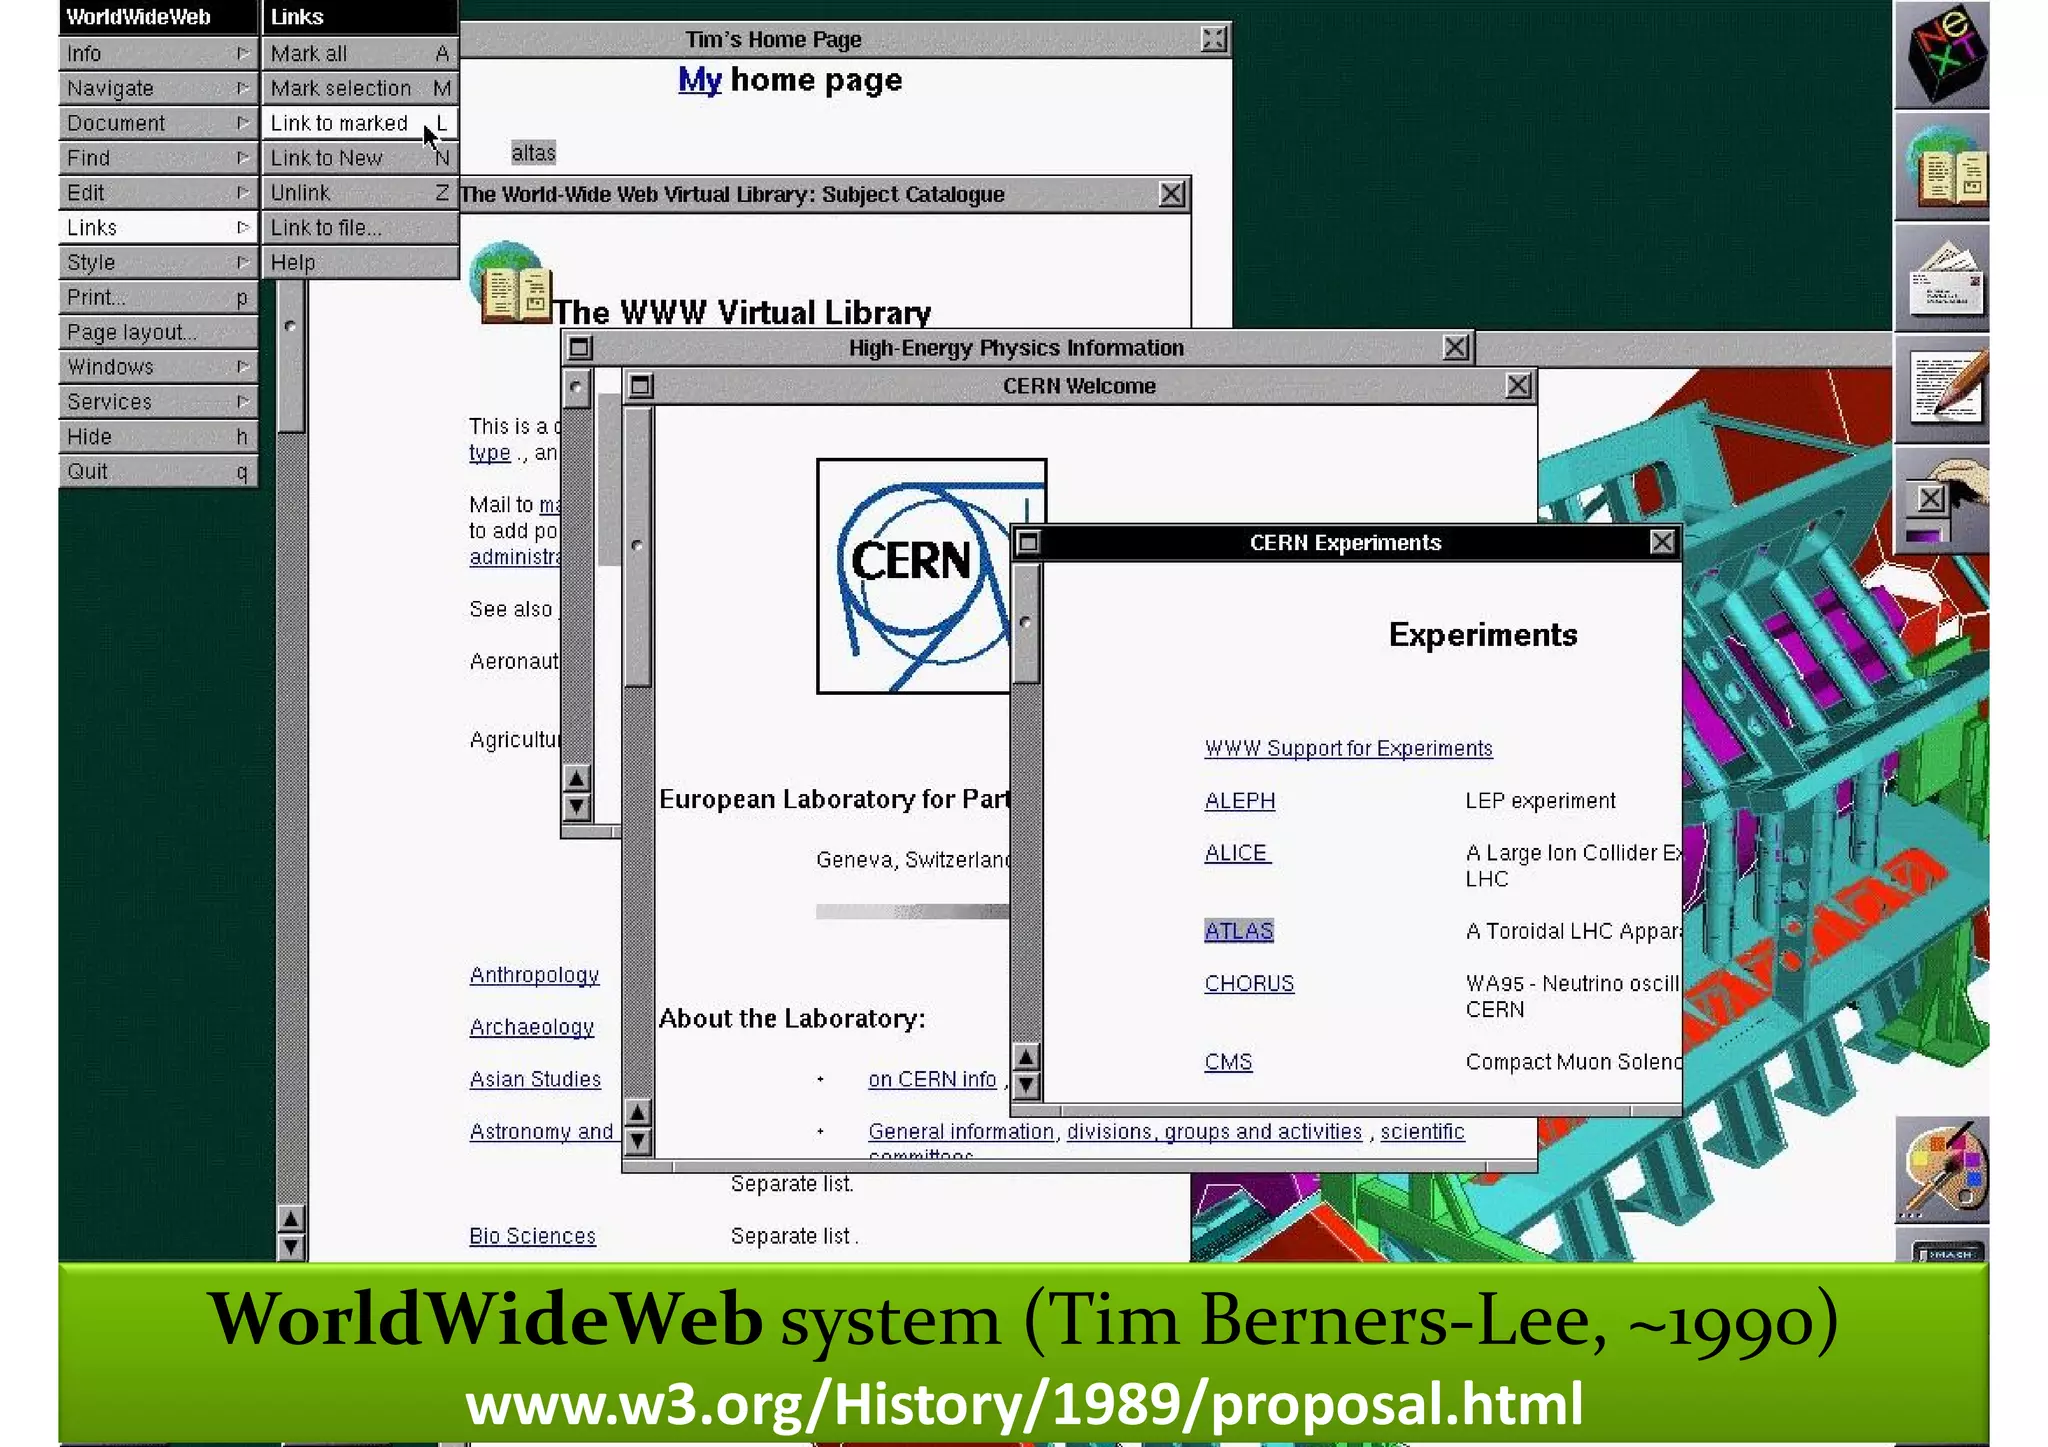Choose Hide from main menu

[158, 437]
